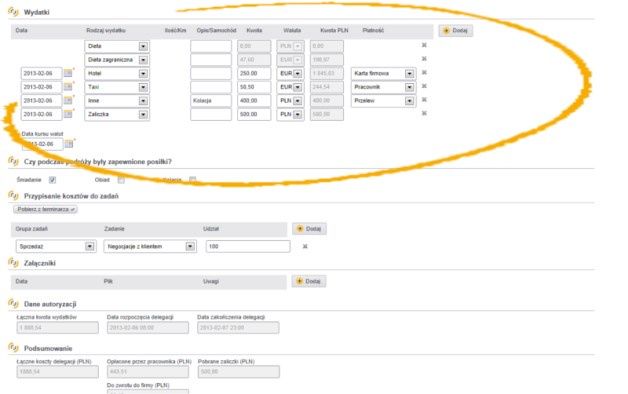
Task: Click the Pobrane zaliczki (PLN) field
Action: (239, 372)
